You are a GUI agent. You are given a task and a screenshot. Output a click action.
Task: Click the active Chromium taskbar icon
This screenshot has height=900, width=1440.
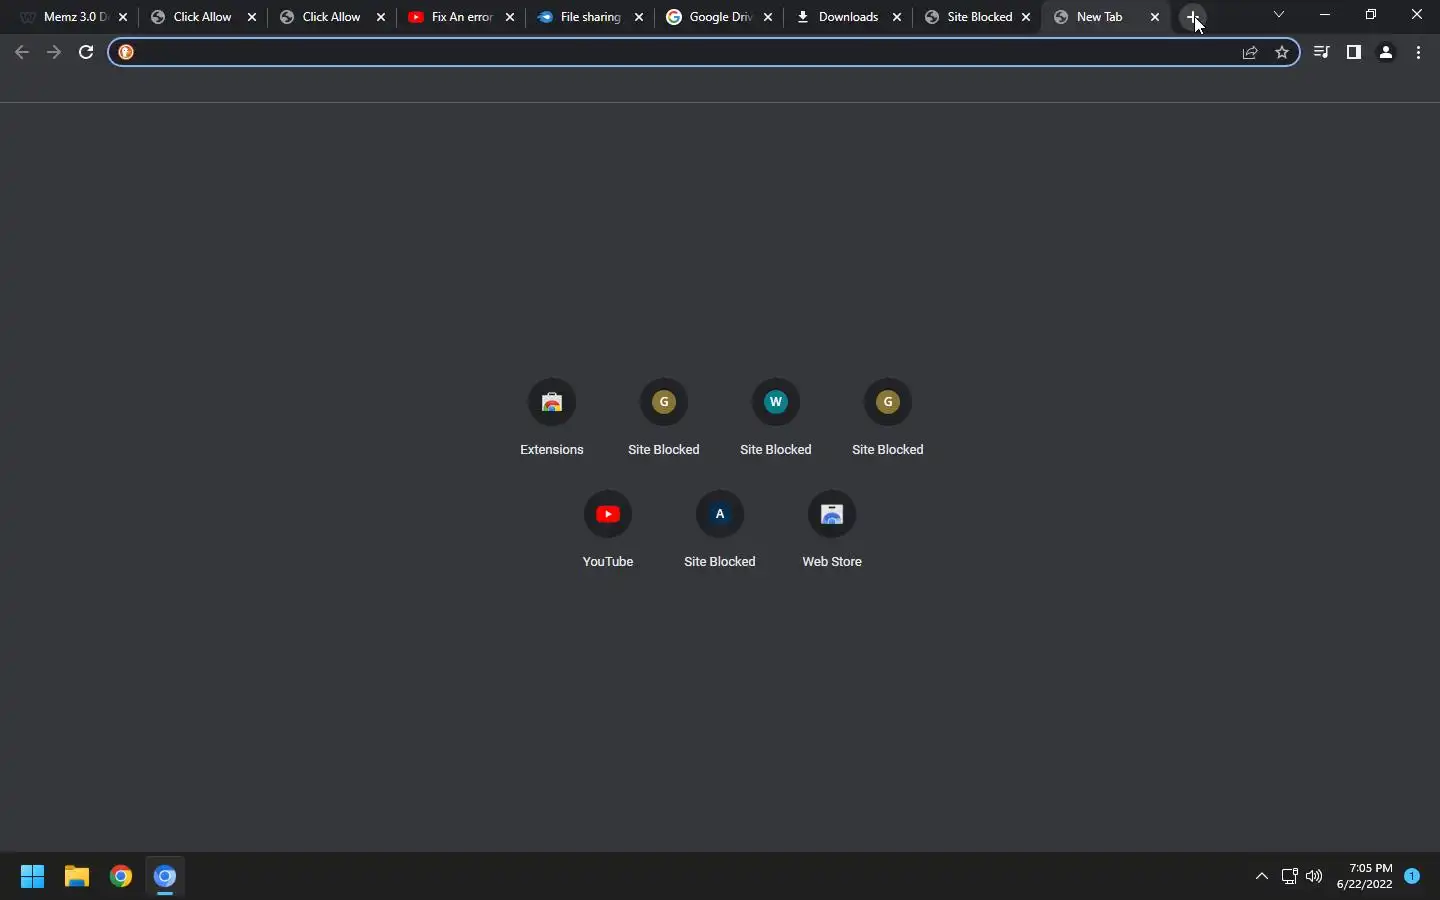coord(165,877)
